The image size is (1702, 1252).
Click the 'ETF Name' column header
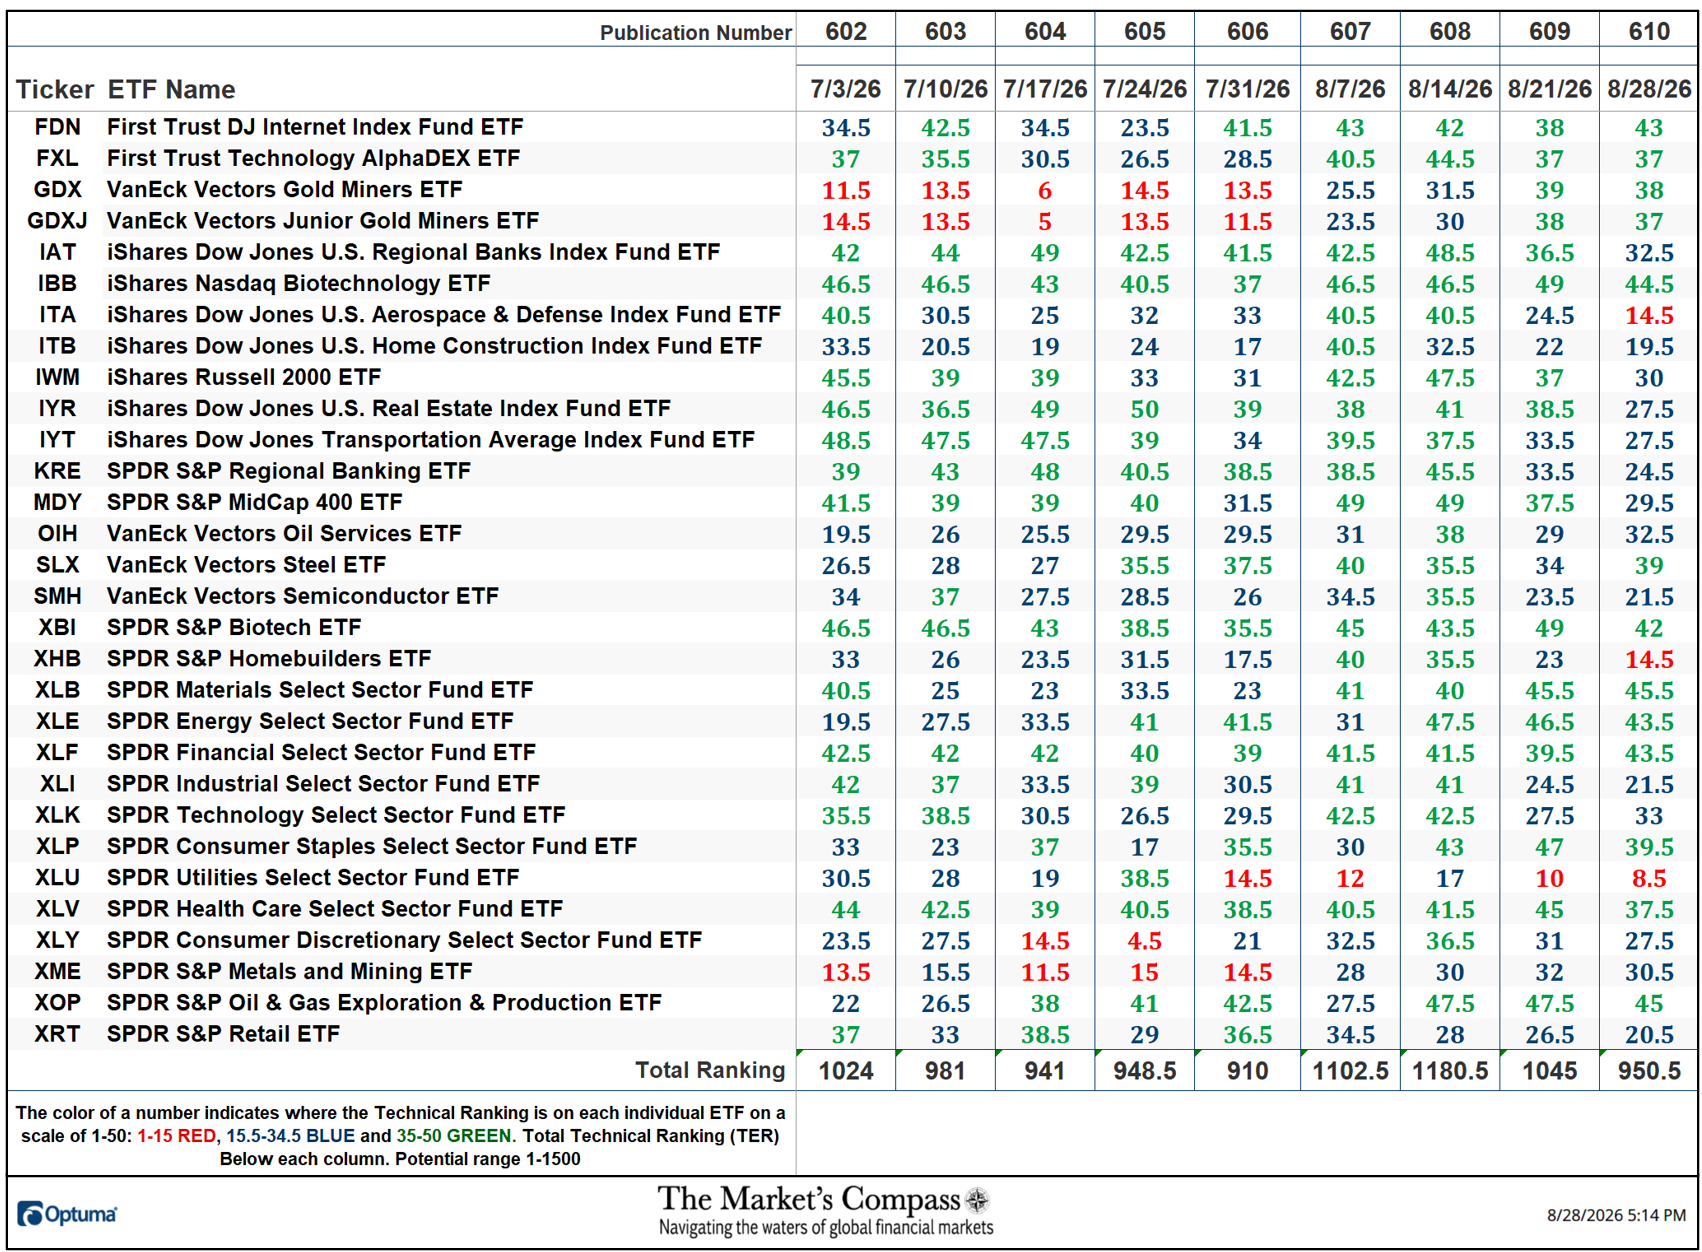point(171,90)
